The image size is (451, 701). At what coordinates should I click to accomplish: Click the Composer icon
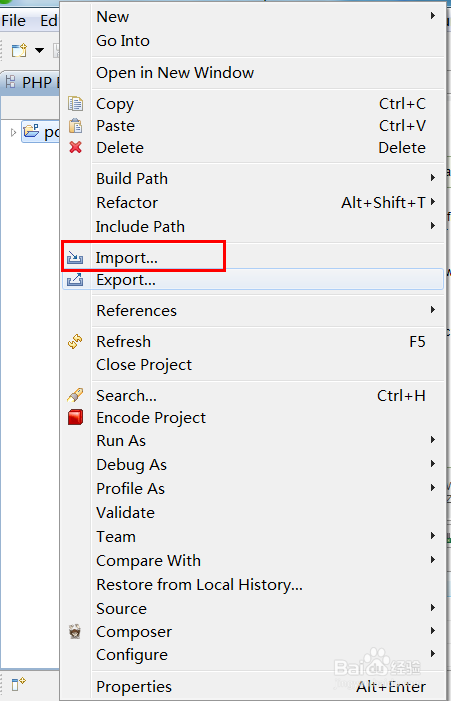point(75,632)
